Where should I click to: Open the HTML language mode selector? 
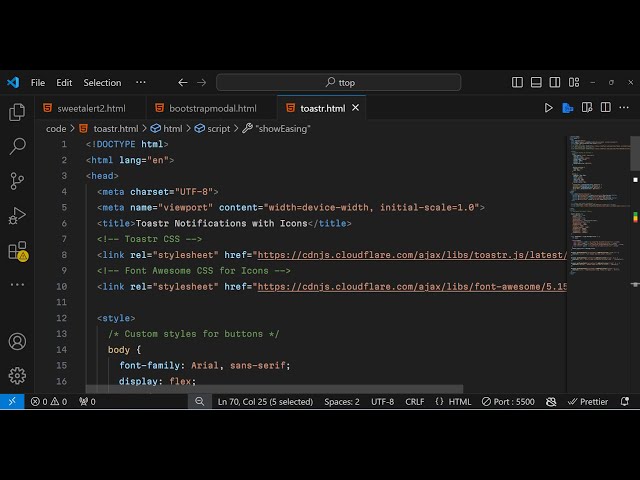tap(454, 402)
